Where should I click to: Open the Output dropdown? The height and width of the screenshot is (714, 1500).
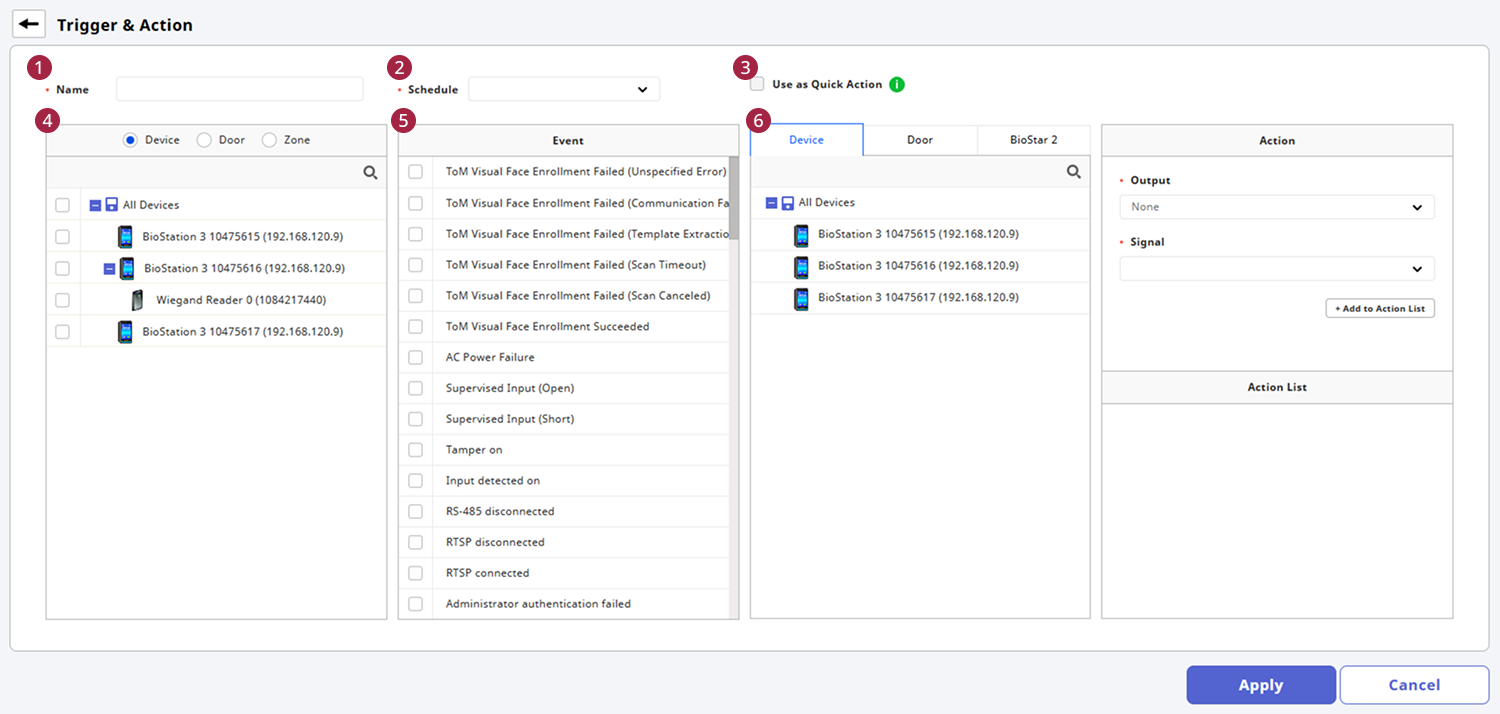pos(1276,207)
